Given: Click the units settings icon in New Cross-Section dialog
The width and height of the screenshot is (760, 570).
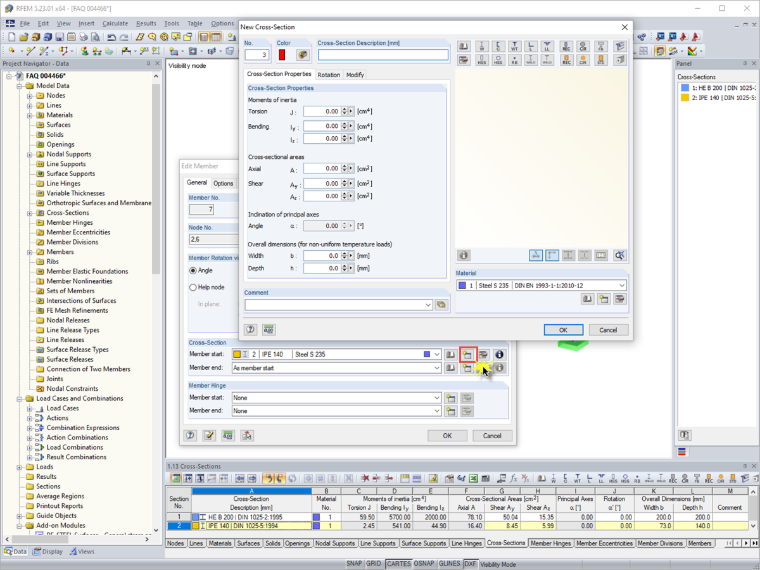Looking at the screenshot, I should tap(269, 330).
